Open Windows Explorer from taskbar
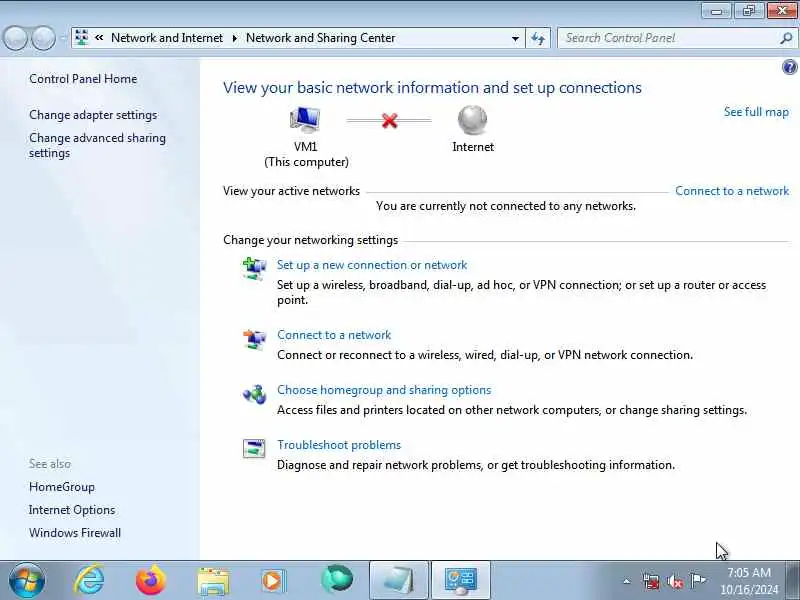800x600 pixels. point(213,581)
